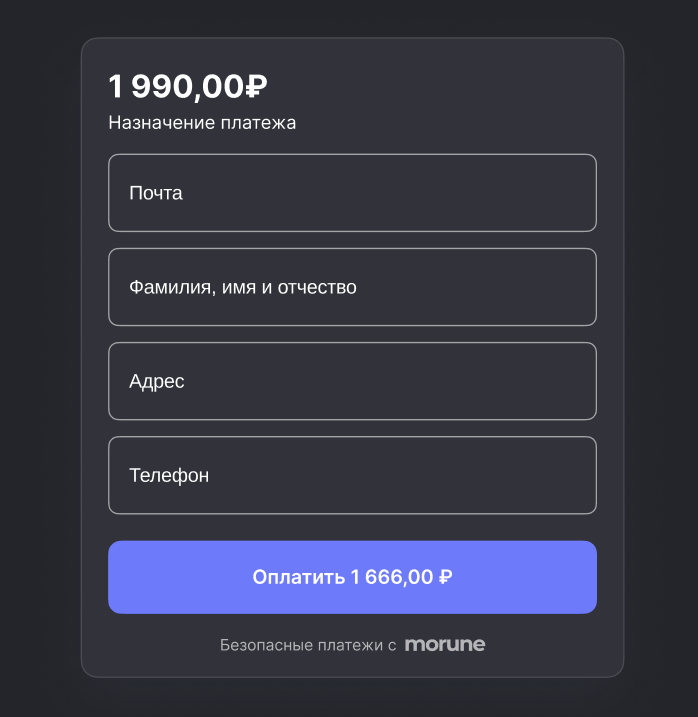Click the ₽ sign on the pay button
Screen dimensions: 698x717
click(x=446, y=577)
